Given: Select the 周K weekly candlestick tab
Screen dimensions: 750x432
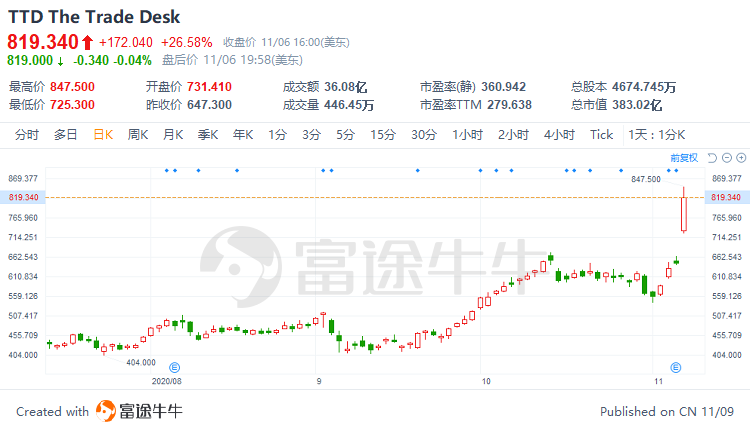Looking at the screenshot, I should pos(138,135).
